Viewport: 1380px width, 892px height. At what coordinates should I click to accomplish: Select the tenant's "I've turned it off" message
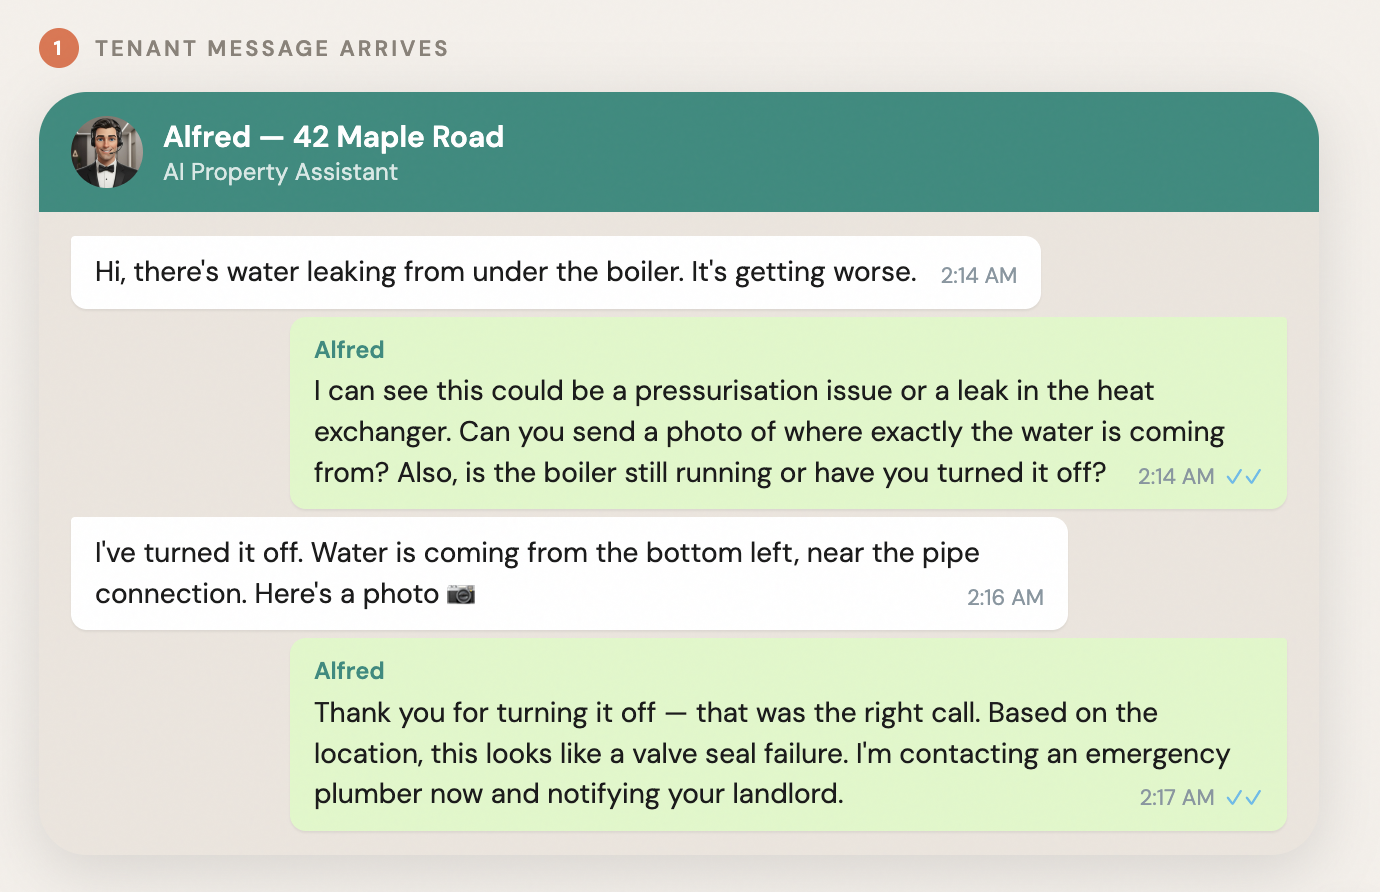537,553
